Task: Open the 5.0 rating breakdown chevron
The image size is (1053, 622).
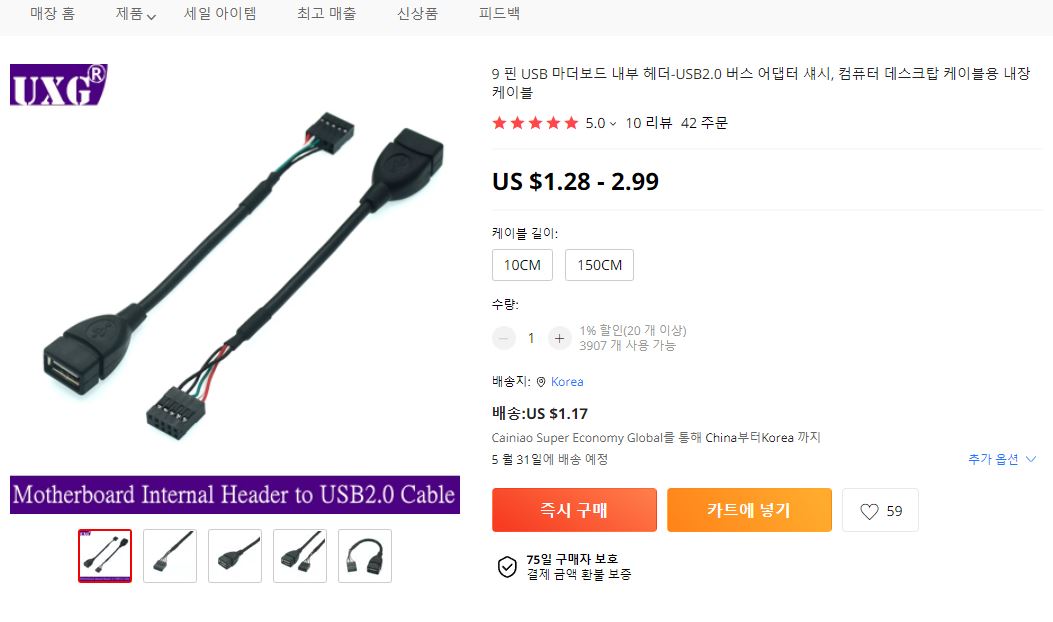Action: [612, 124]
